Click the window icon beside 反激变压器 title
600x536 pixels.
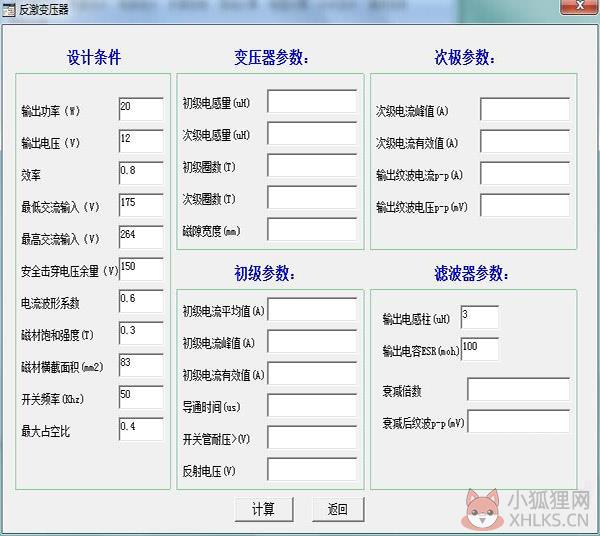[x=9, y=10]
